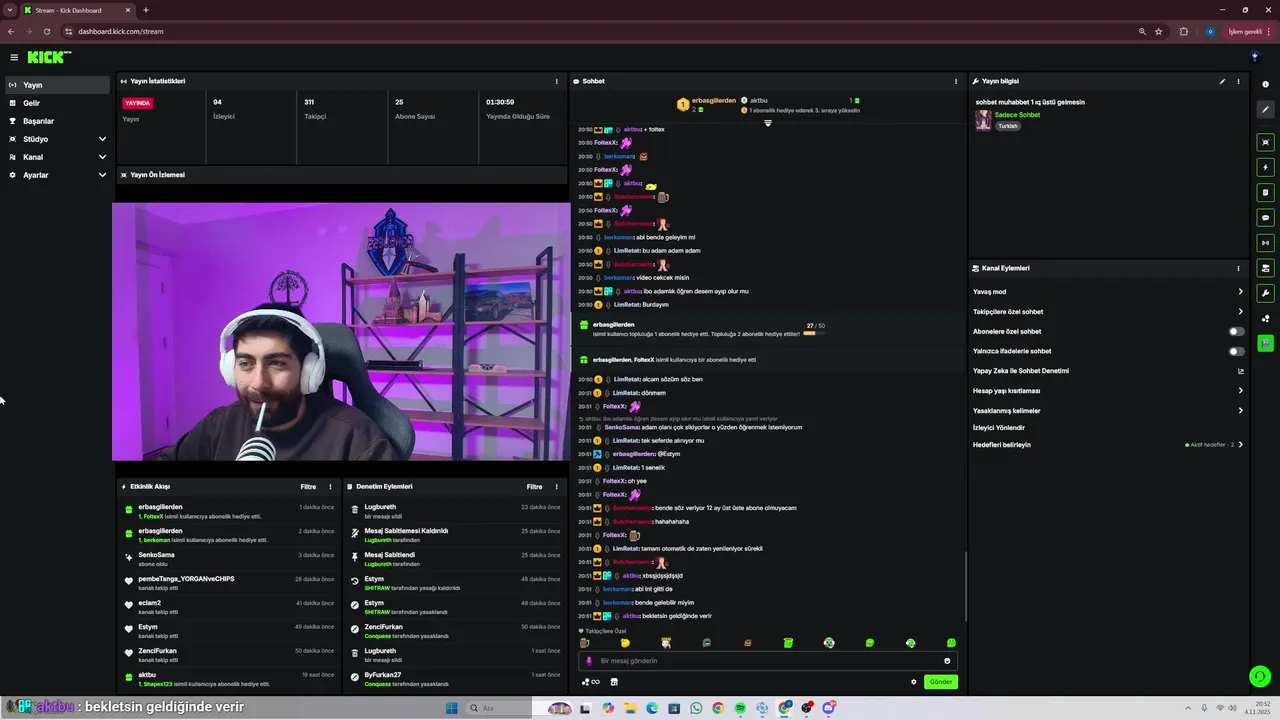Open Kanal Eylemleri panel three-dot menu

tap(1238, 268)
